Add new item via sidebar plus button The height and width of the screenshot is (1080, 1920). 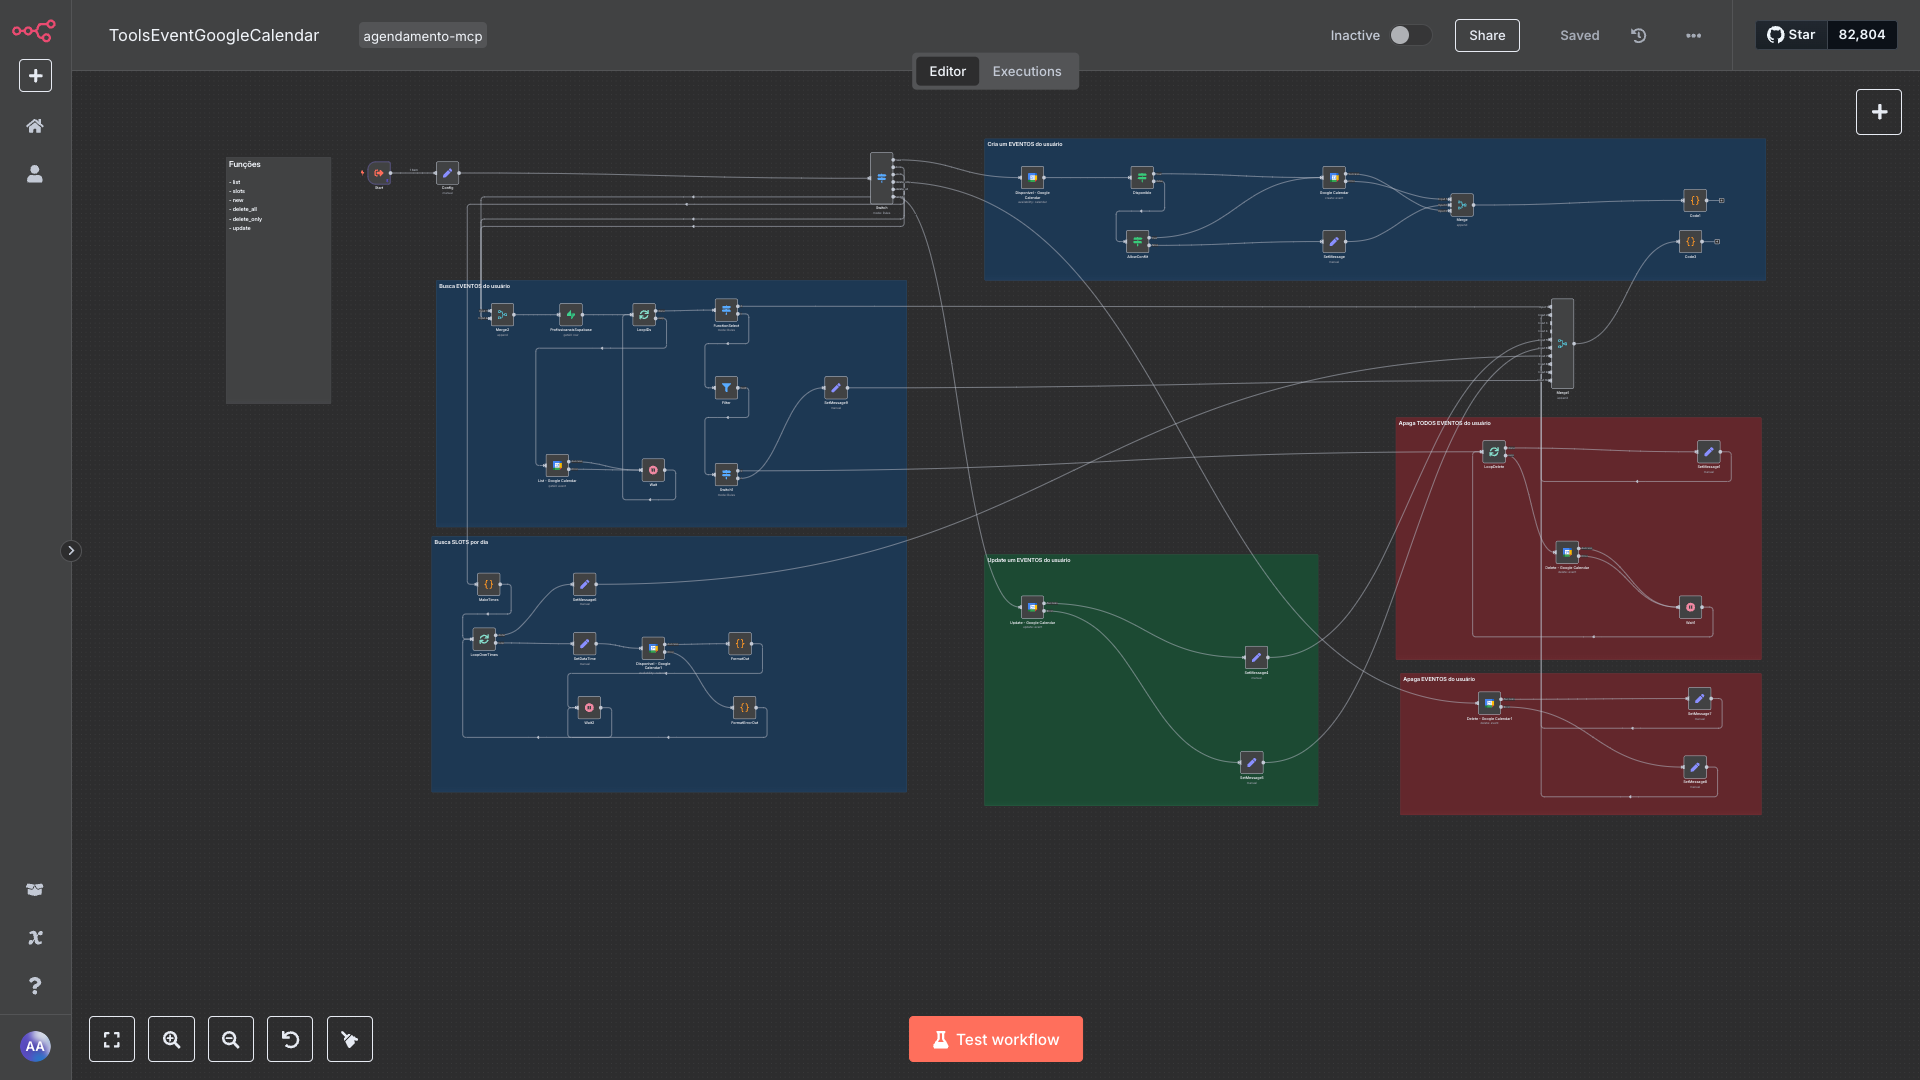point(35,75)
